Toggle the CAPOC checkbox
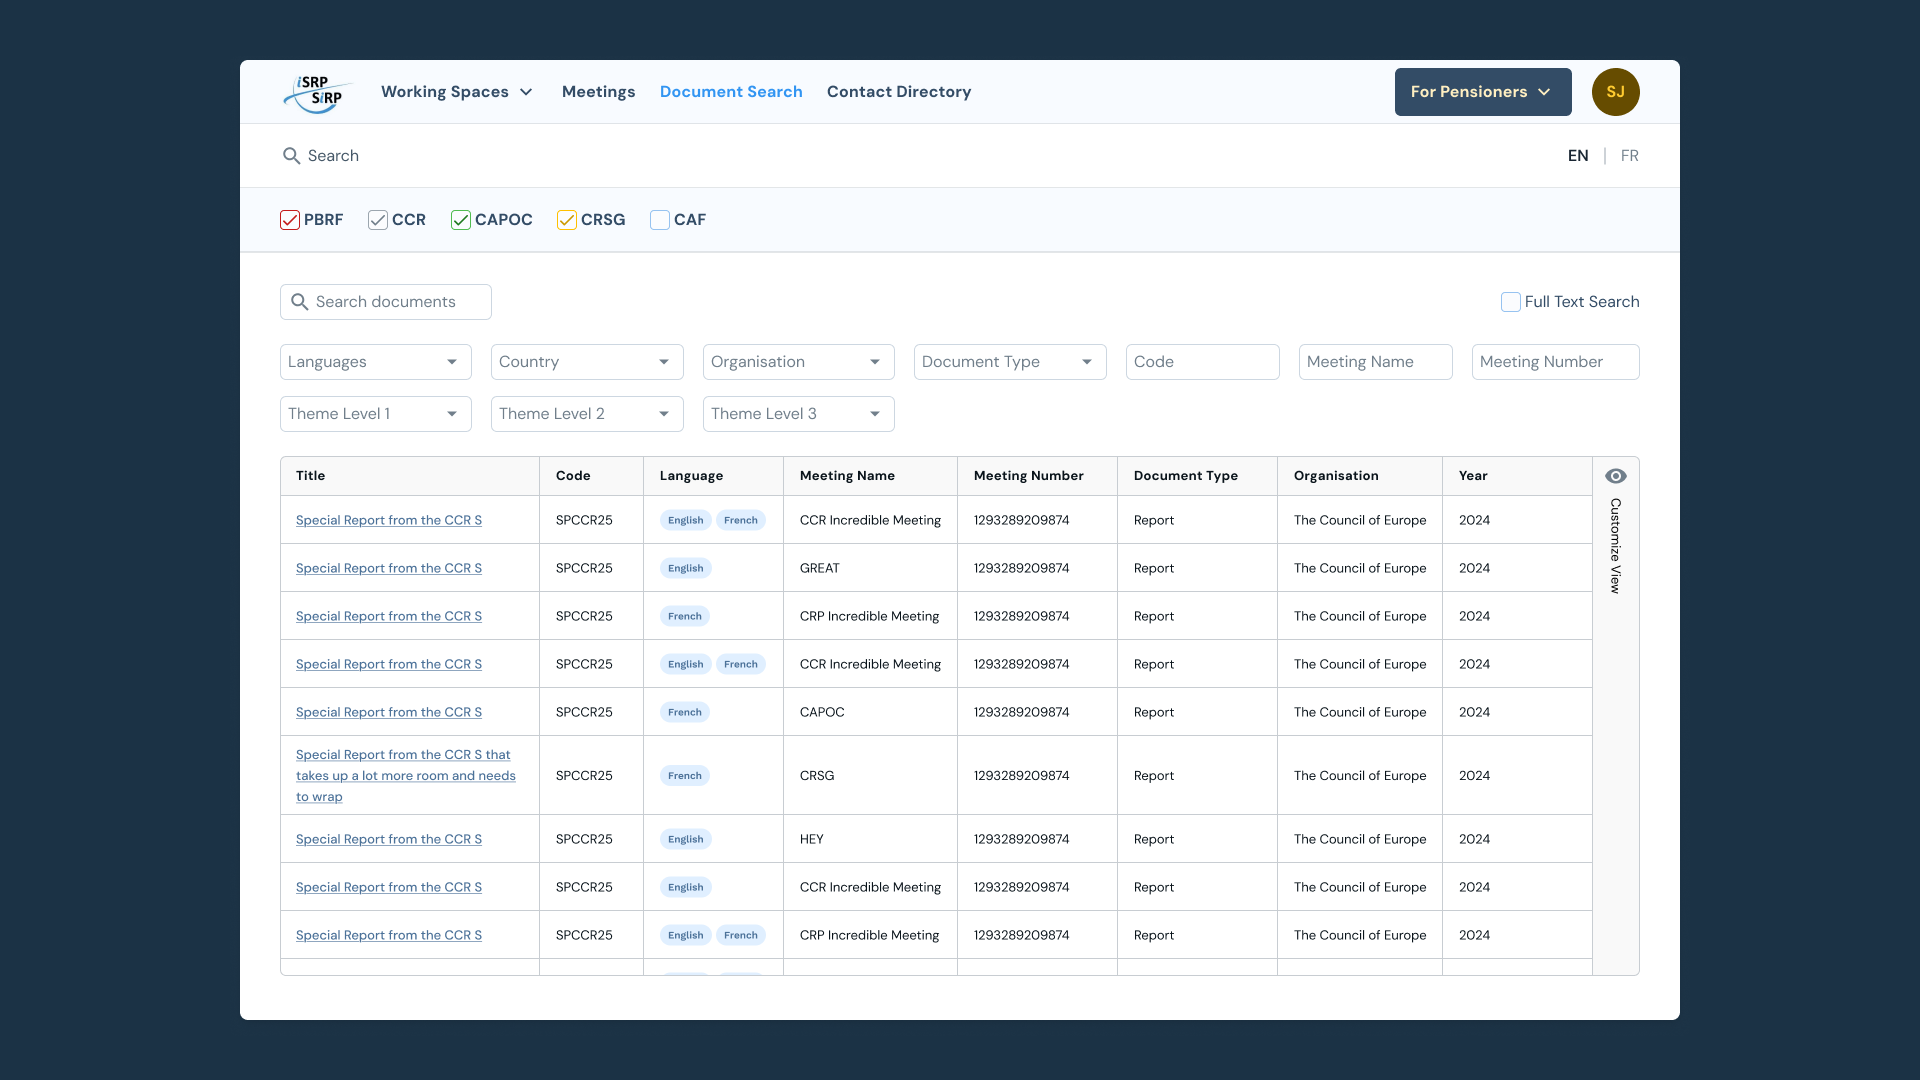This screenshot has width=1920, height=1080. point(461,220)
